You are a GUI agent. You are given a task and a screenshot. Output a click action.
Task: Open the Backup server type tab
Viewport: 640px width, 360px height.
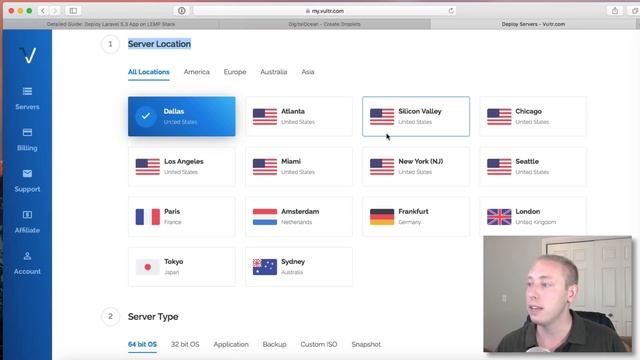click(274, 344)
